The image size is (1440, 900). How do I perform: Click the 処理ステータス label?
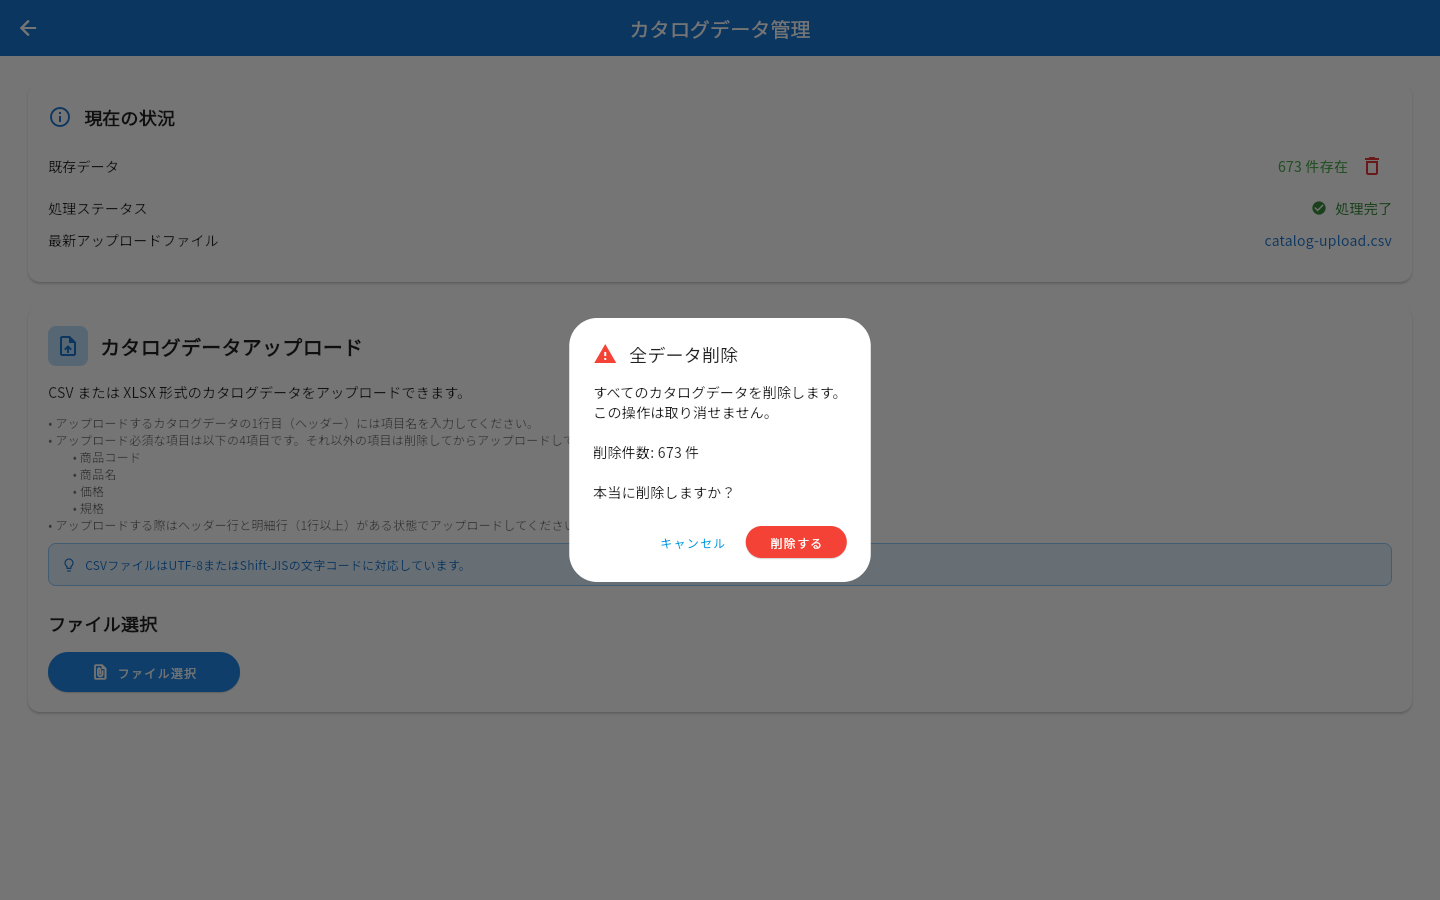coord(98,208)
